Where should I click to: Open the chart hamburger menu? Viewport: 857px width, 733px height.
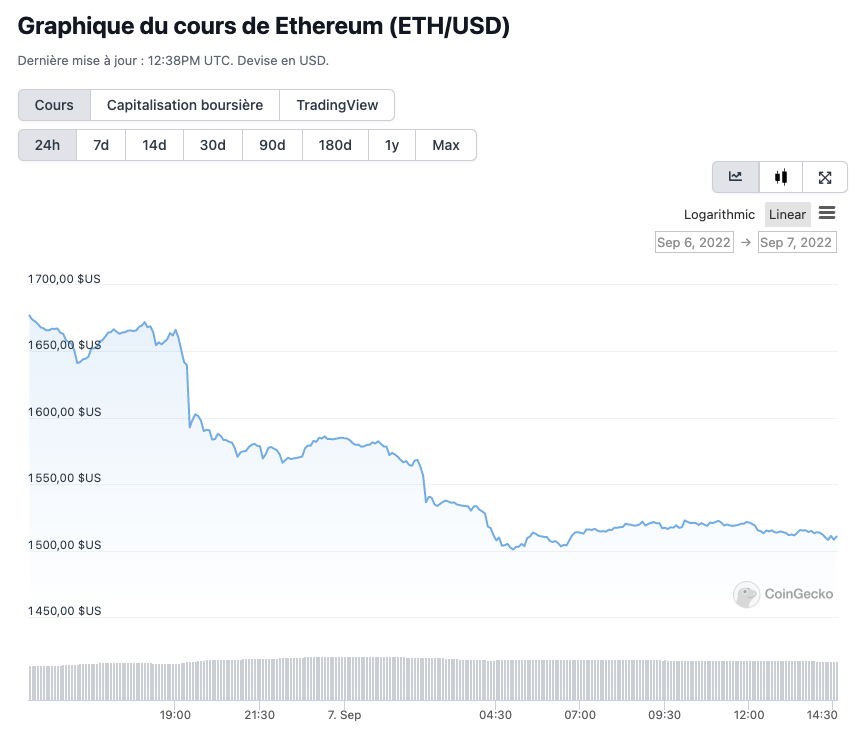point(827,213)
